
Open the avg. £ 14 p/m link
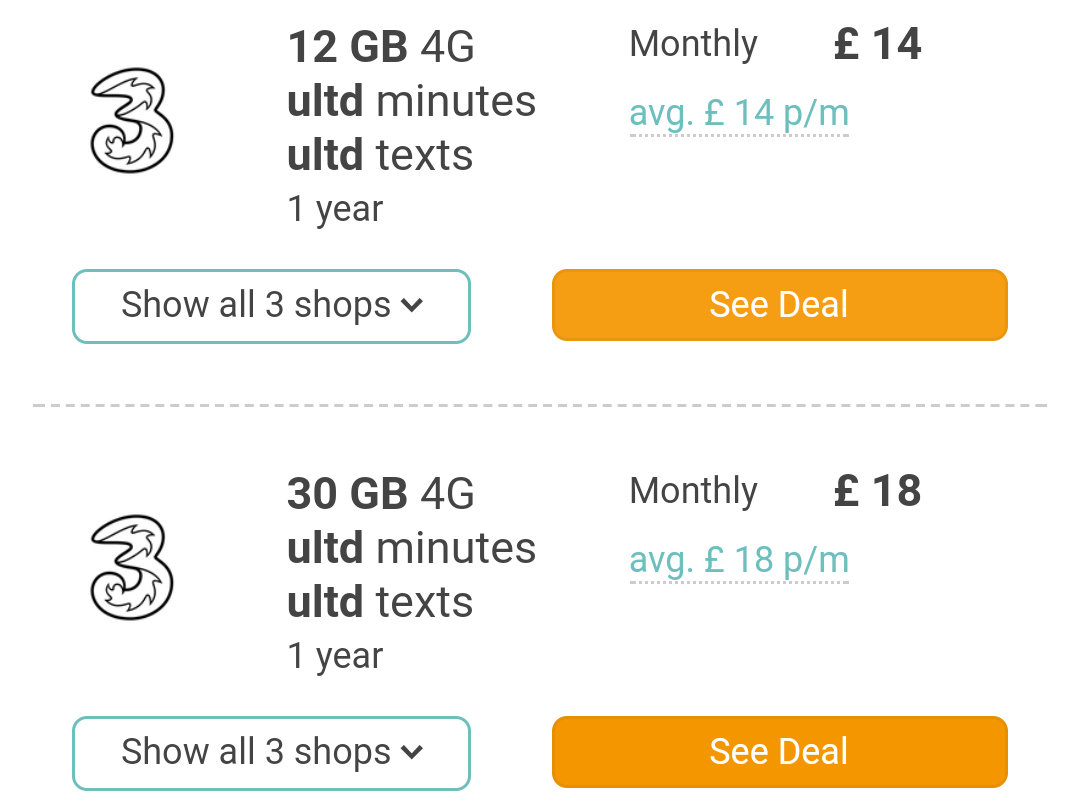point(739,114)
